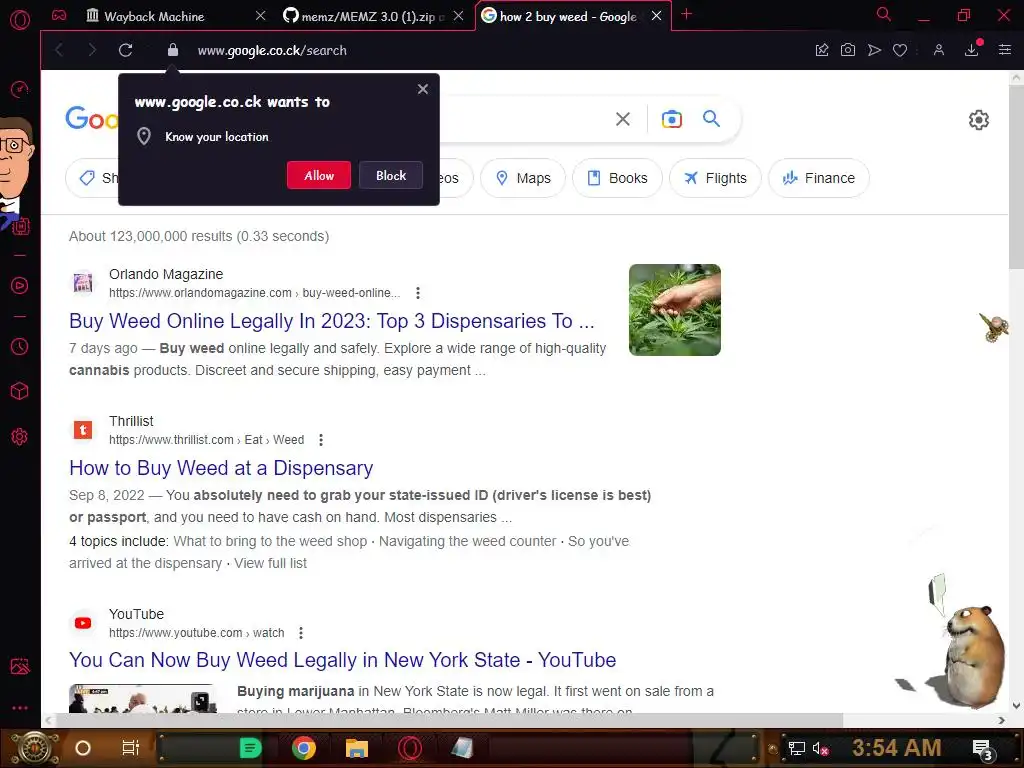Clear the search box text
Screen dimensions: 1024x768
pos(623,119)
